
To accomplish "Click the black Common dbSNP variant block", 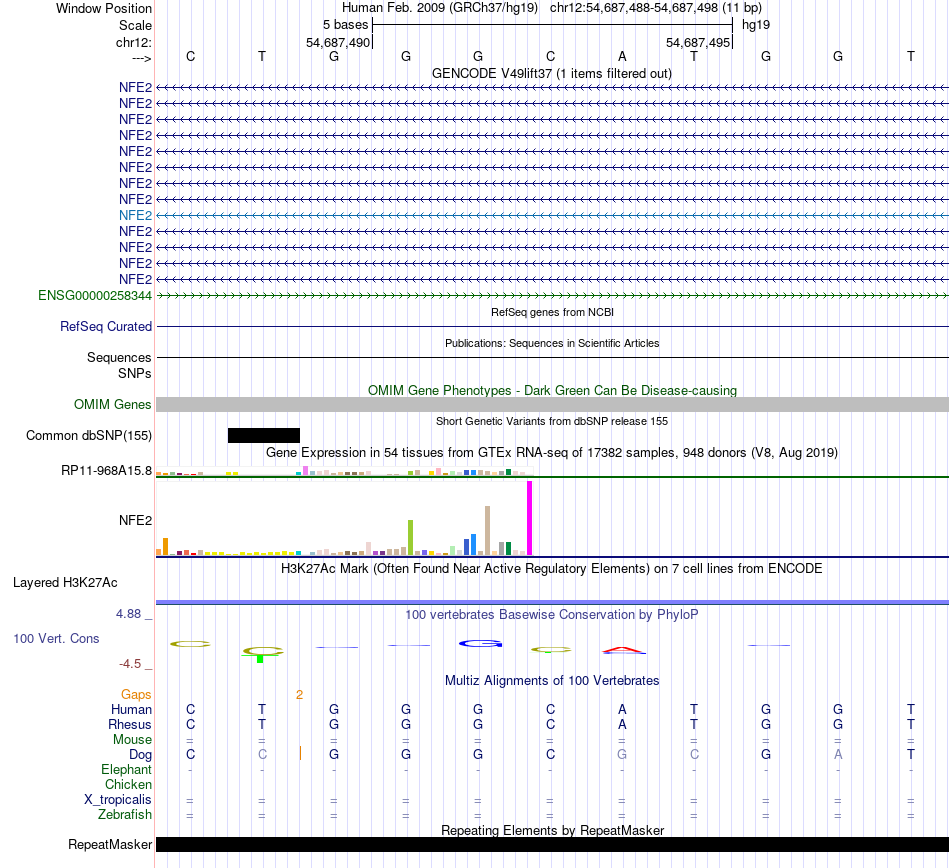I will (264, 436).
